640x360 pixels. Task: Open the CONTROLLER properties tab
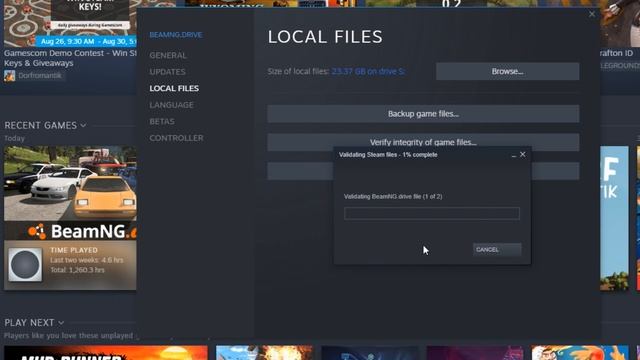tap(176, 138)
